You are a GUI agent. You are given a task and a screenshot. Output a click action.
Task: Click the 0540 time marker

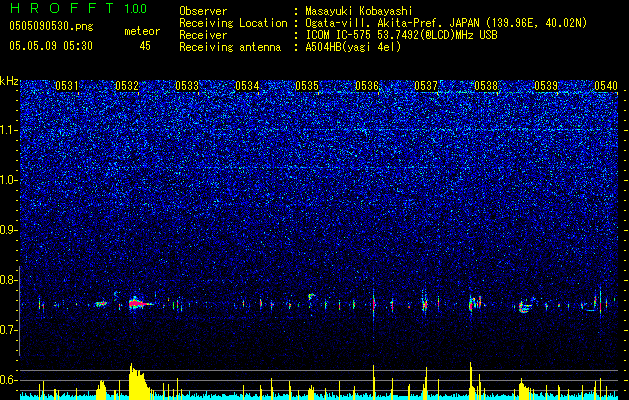coord(606,86)
